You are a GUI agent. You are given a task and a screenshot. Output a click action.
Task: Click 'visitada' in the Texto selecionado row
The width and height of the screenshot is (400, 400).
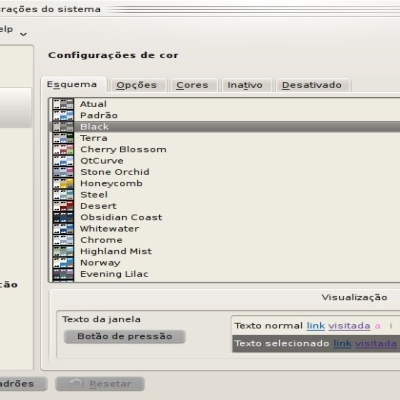[x=376, y=343]
